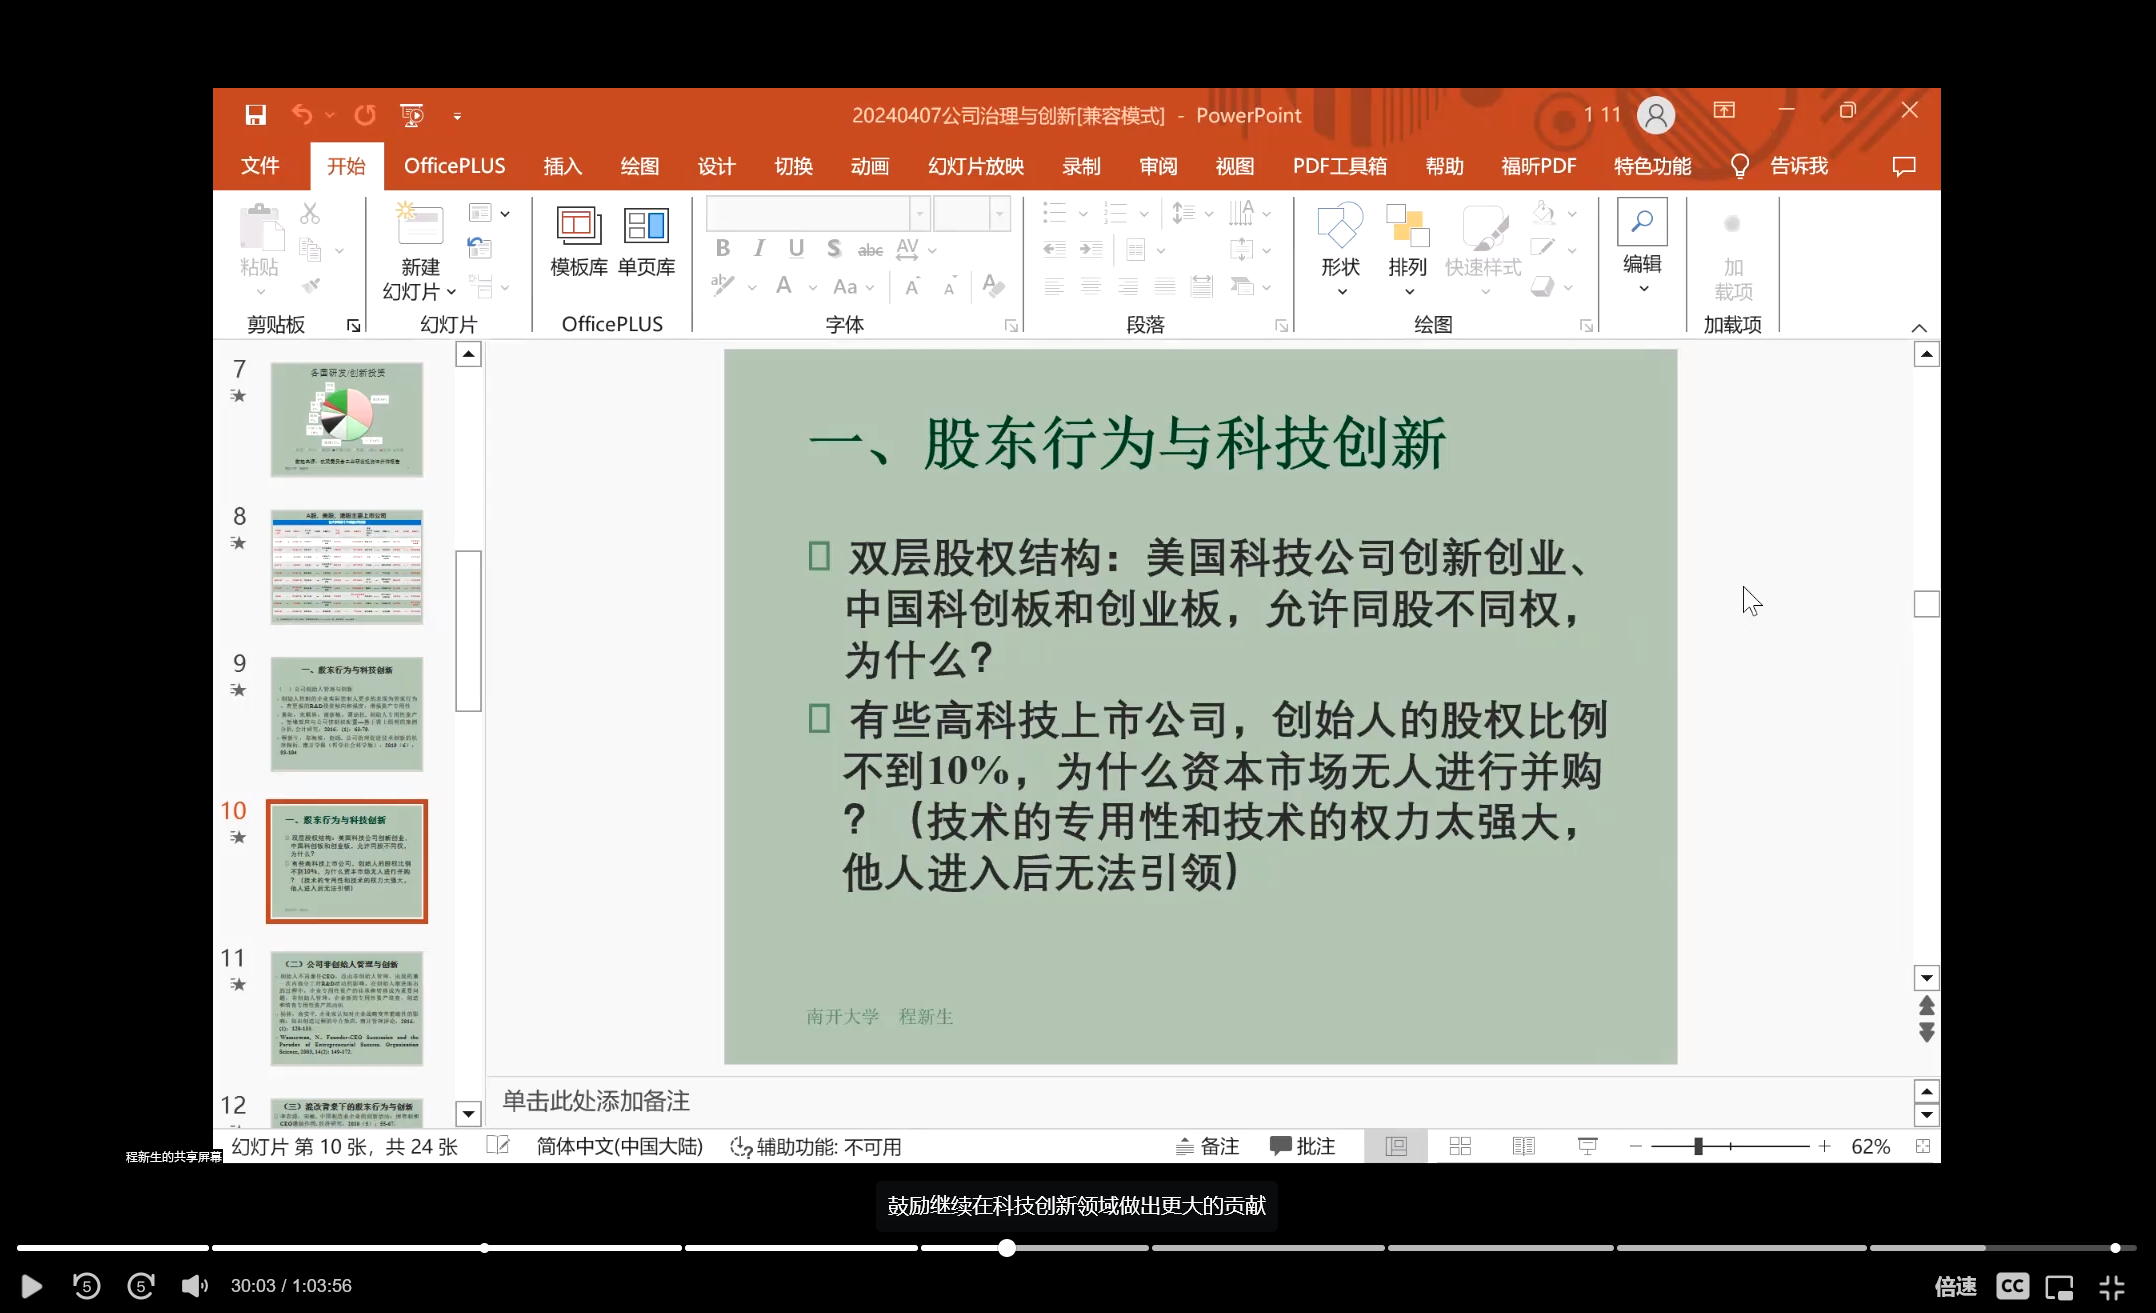Click the Save icon in title bar
This screenshot has height=1313, width=2156.
(x=256, y=115)
